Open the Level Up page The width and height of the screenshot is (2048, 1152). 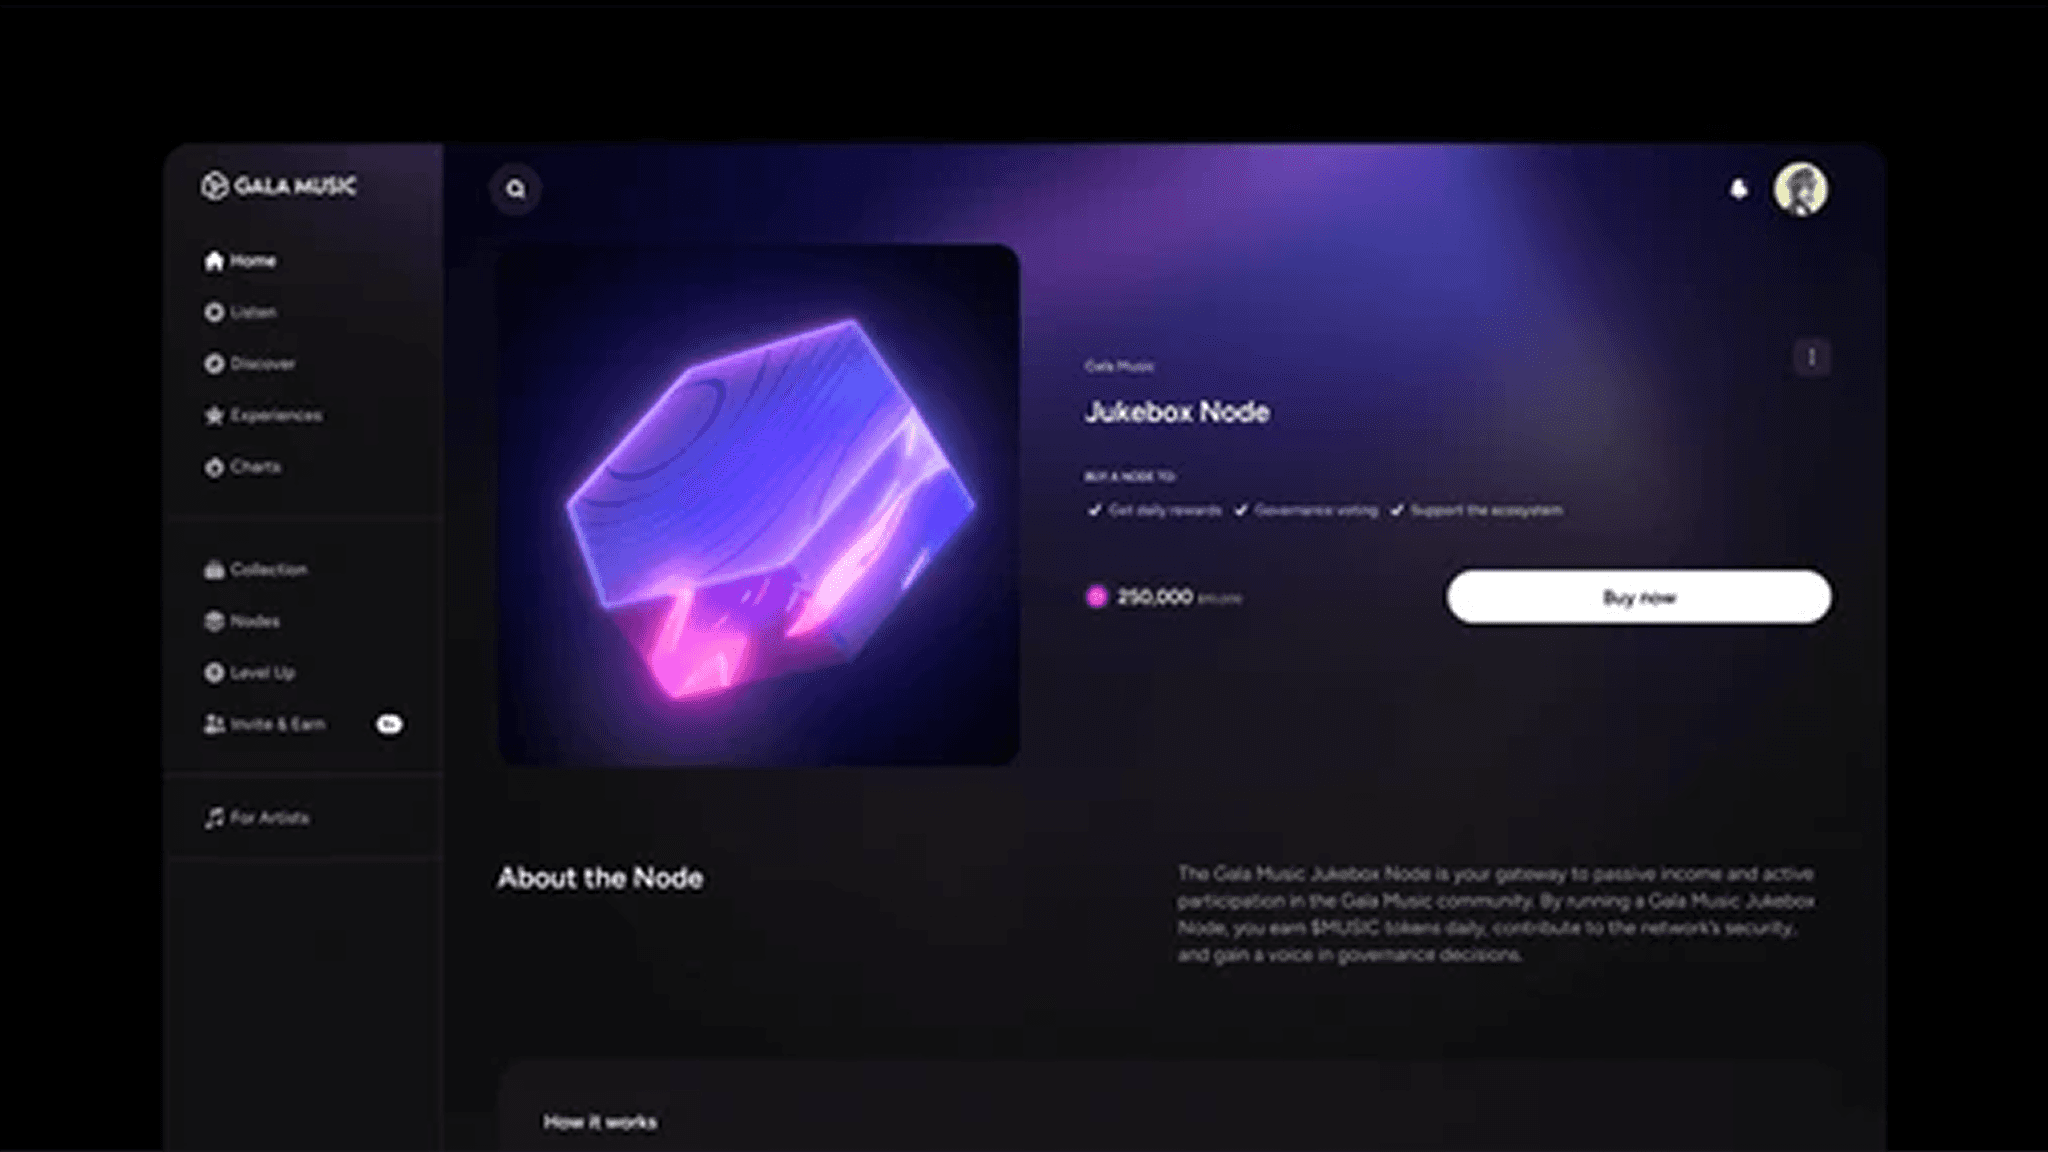tap(249, 673)
